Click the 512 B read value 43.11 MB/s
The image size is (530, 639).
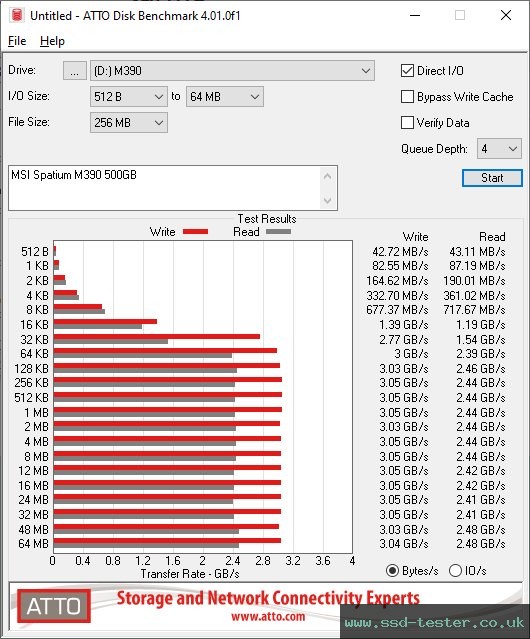477,252
